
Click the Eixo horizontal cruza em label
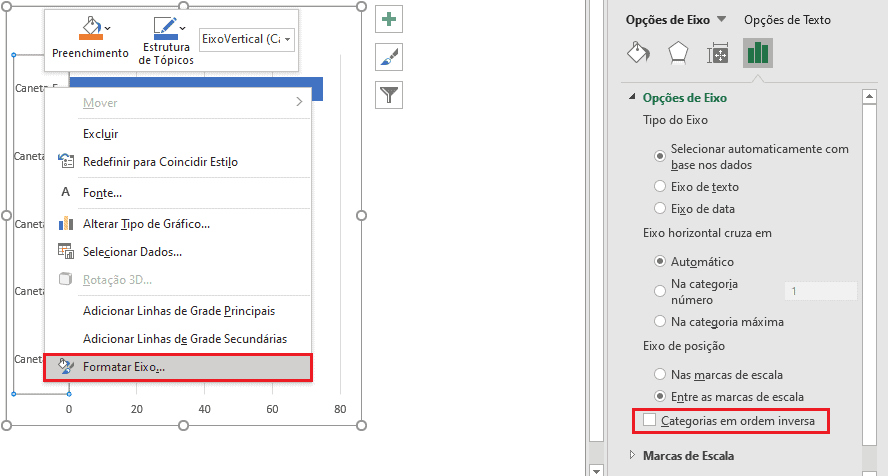707,233
